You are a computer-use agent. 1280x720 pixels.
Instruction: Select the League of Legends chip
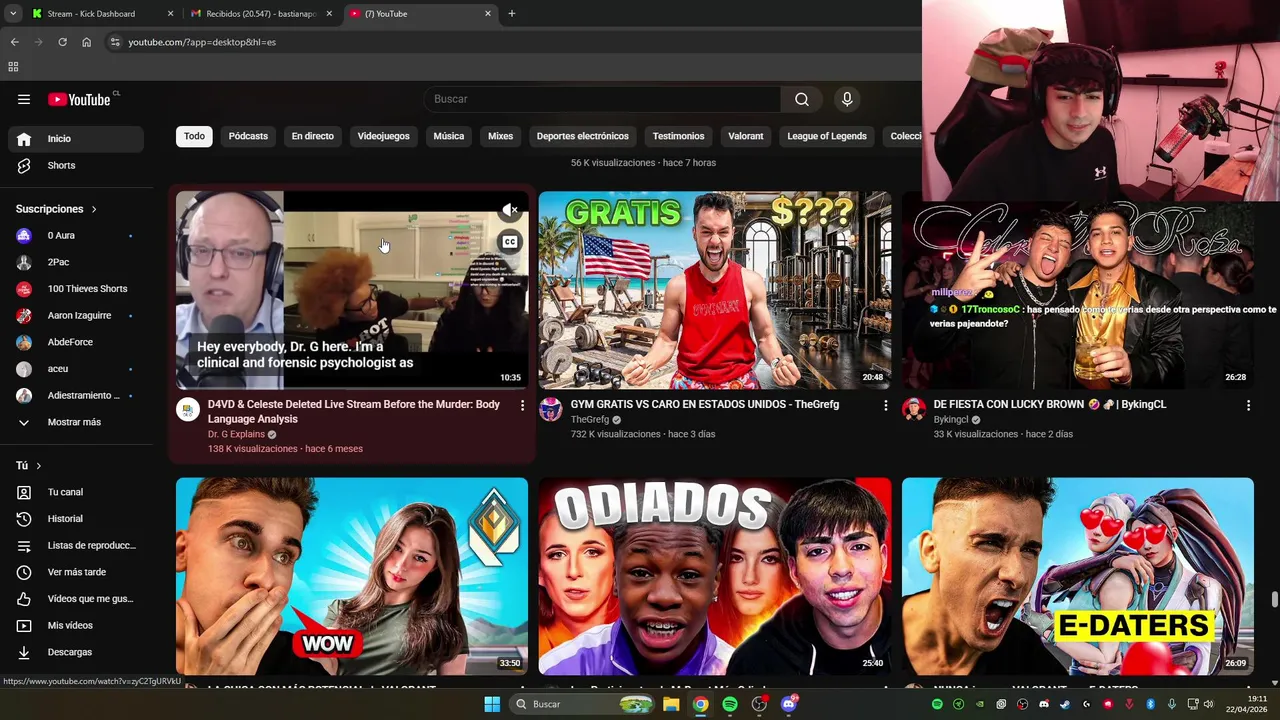[827, 136]
